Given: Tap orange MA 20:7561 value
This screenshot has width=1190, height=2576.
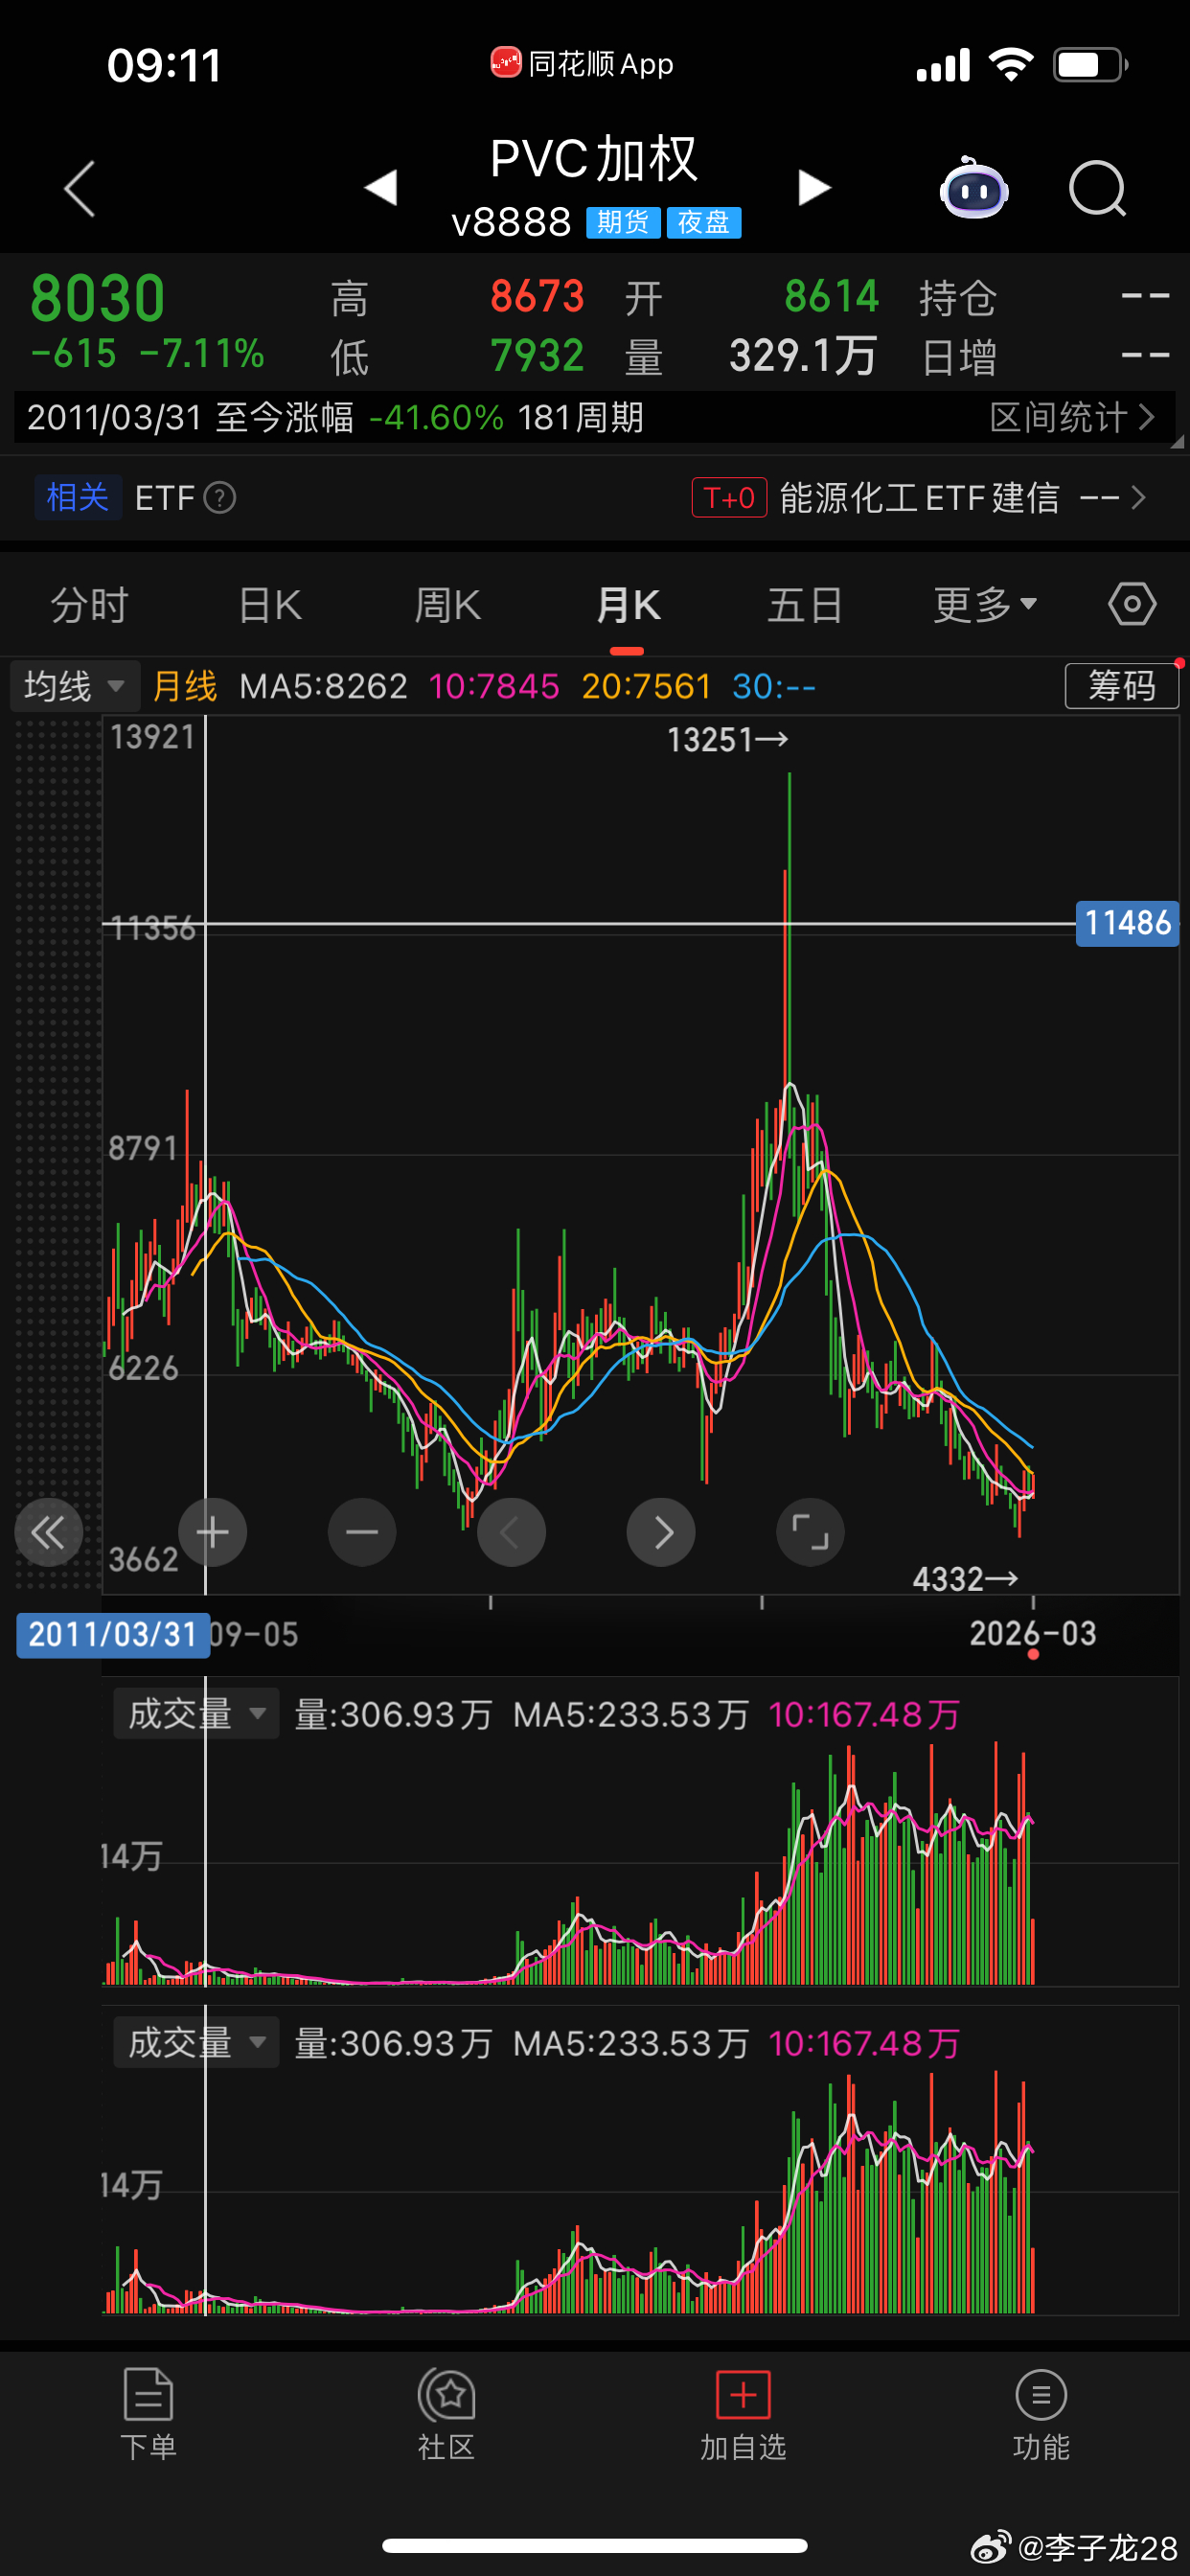Looking at the screenshot, I should coord(646,686).
